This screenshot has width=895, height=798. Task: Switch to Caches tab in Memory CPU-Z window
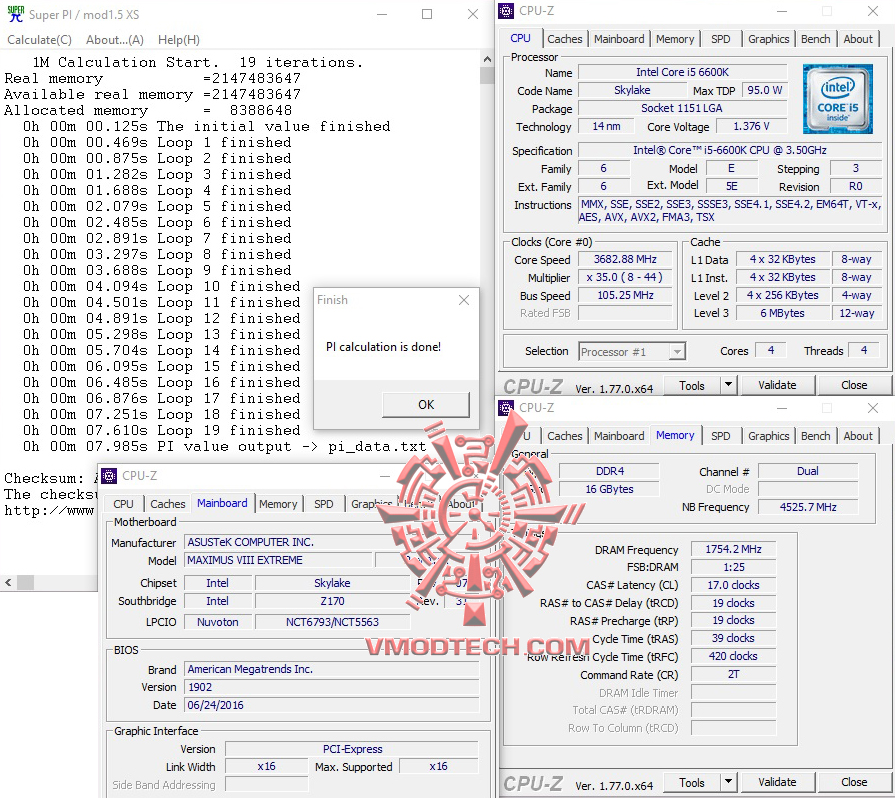coord(565,436)
